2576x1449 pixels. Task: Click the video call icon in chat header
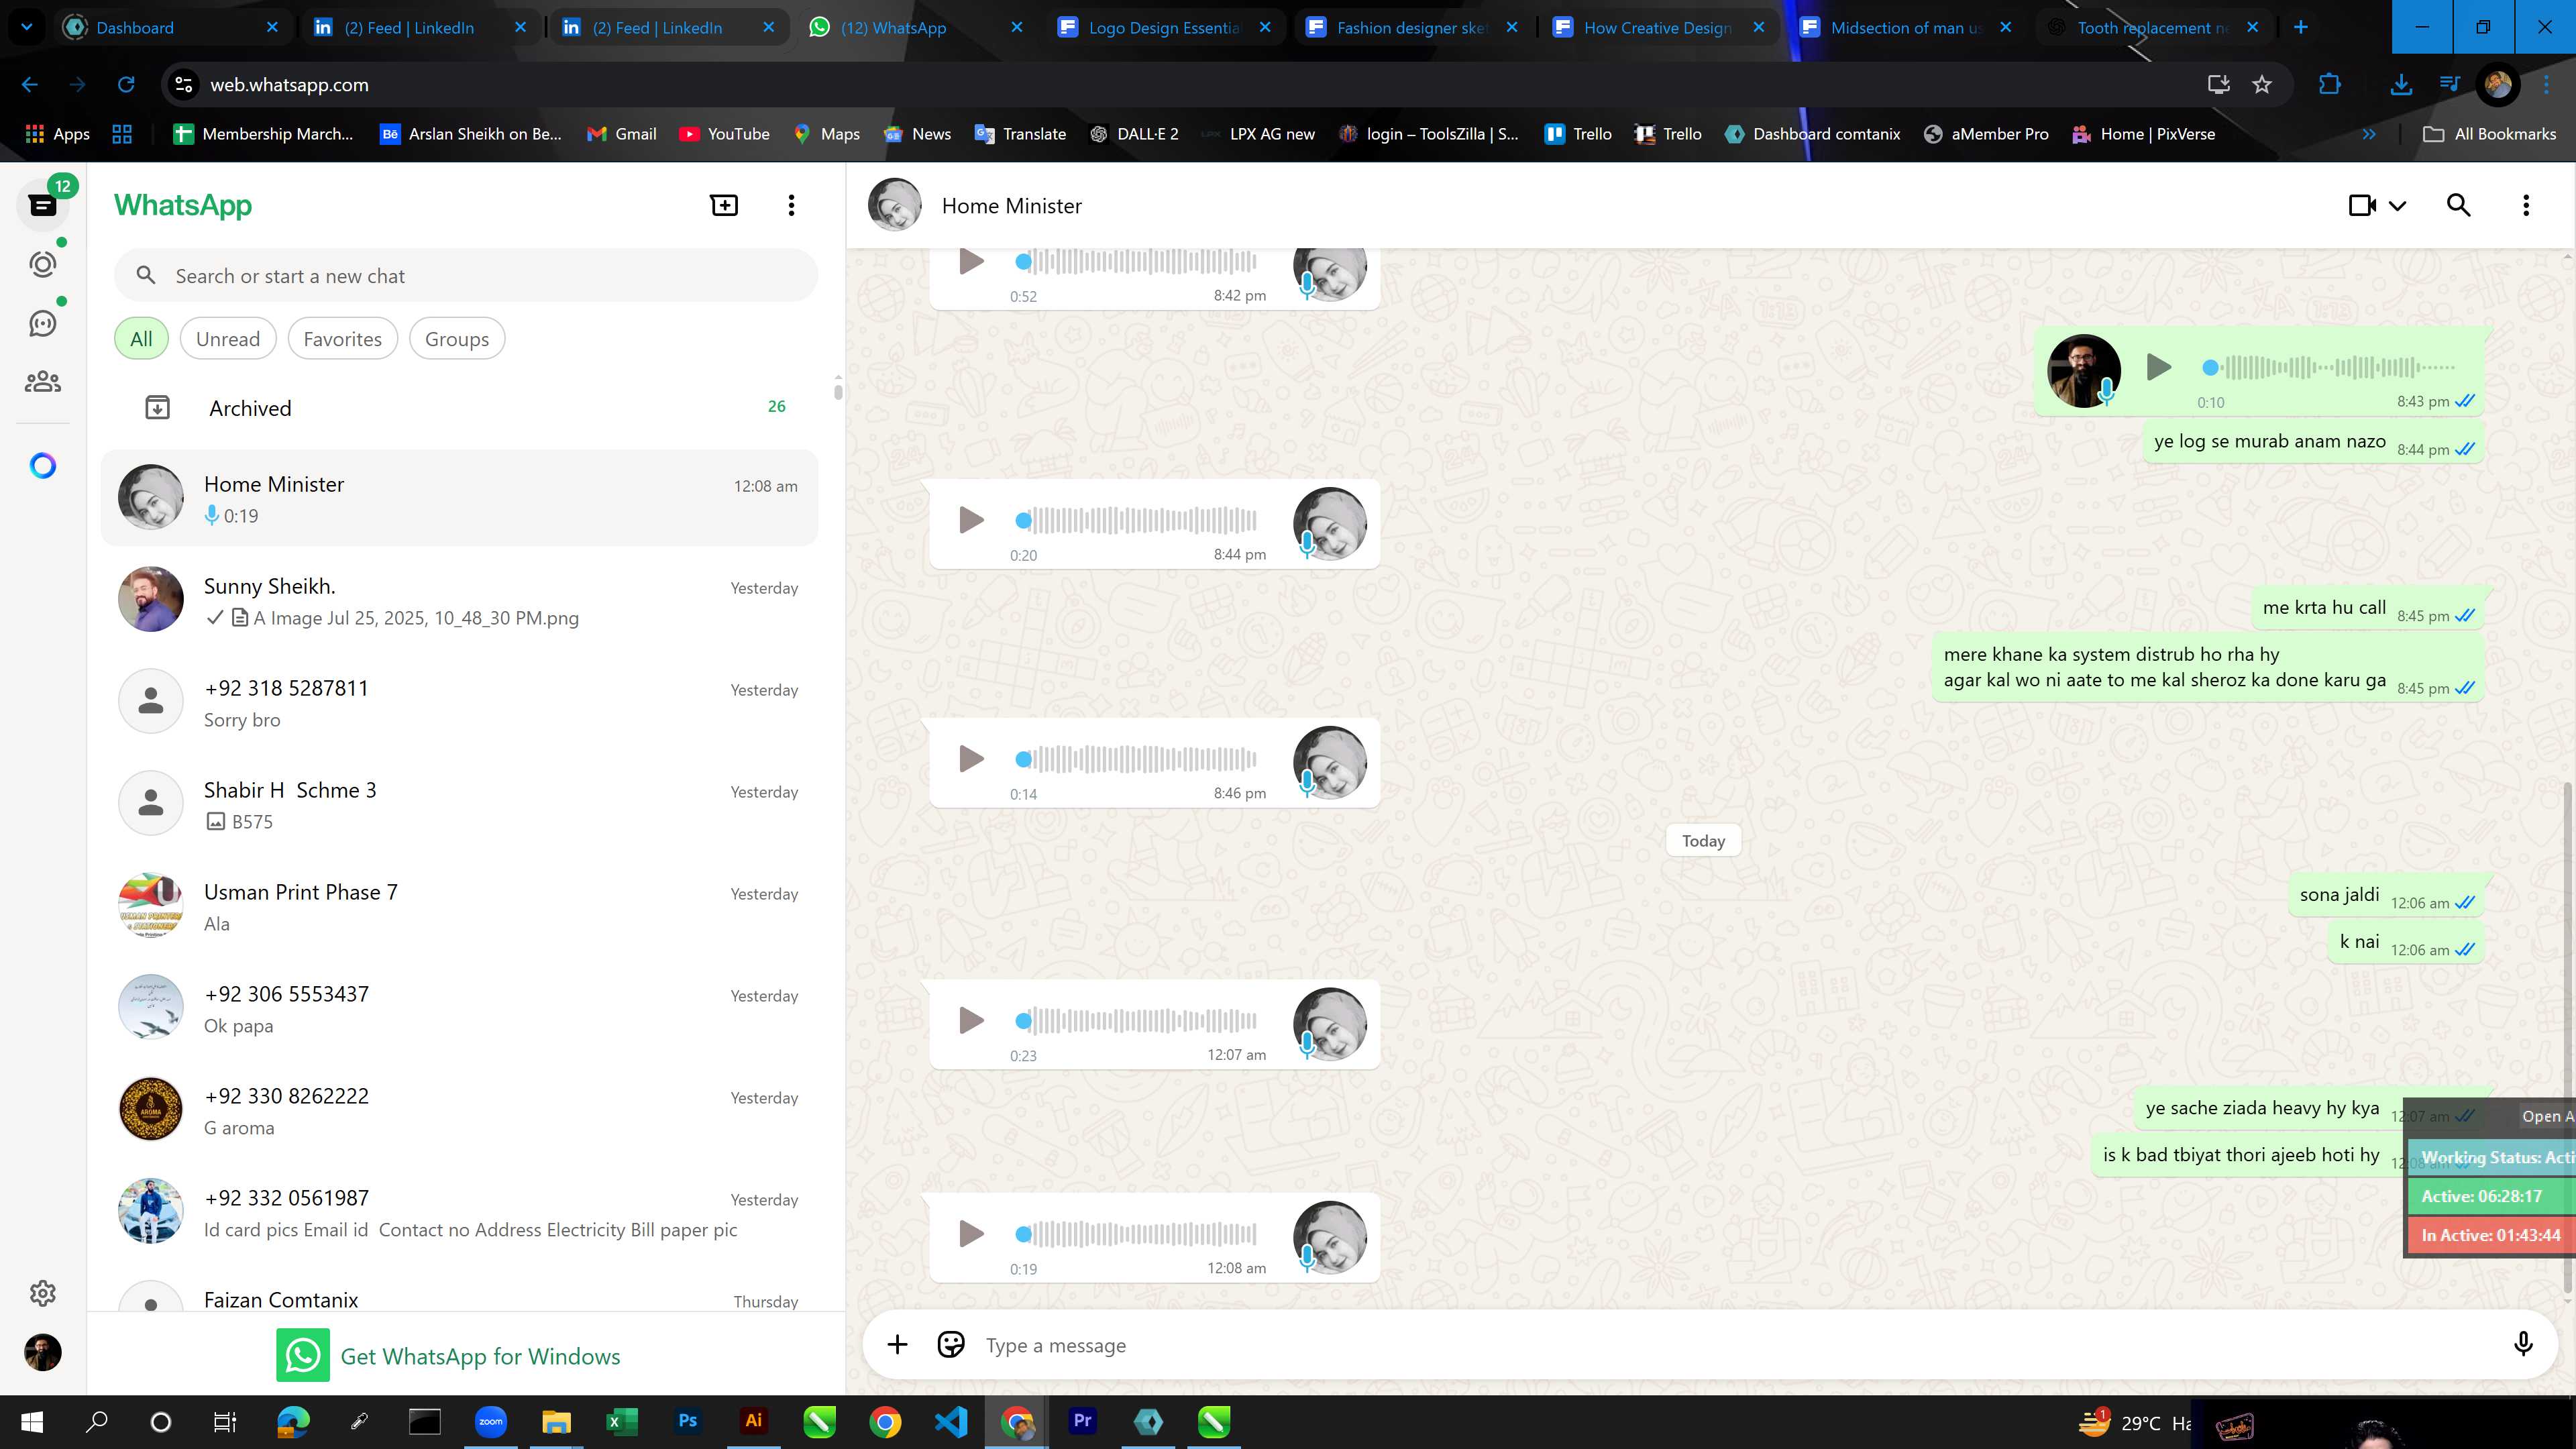coord(2362,205)
